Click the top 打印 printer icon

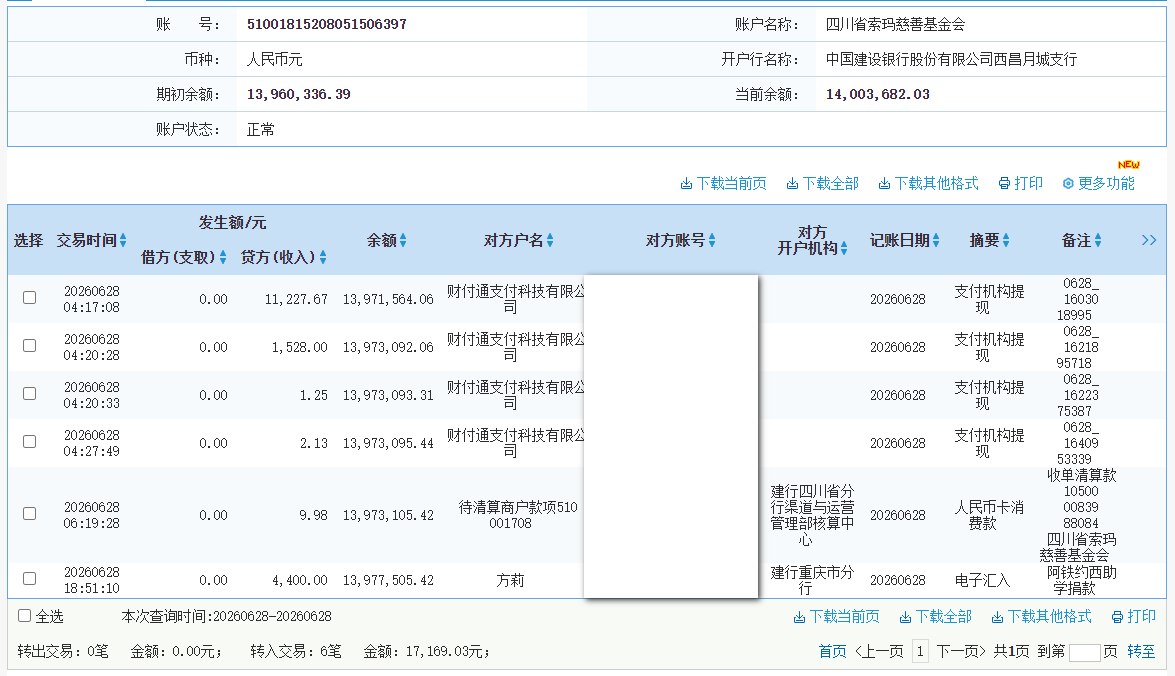[x=1004, y=184]
